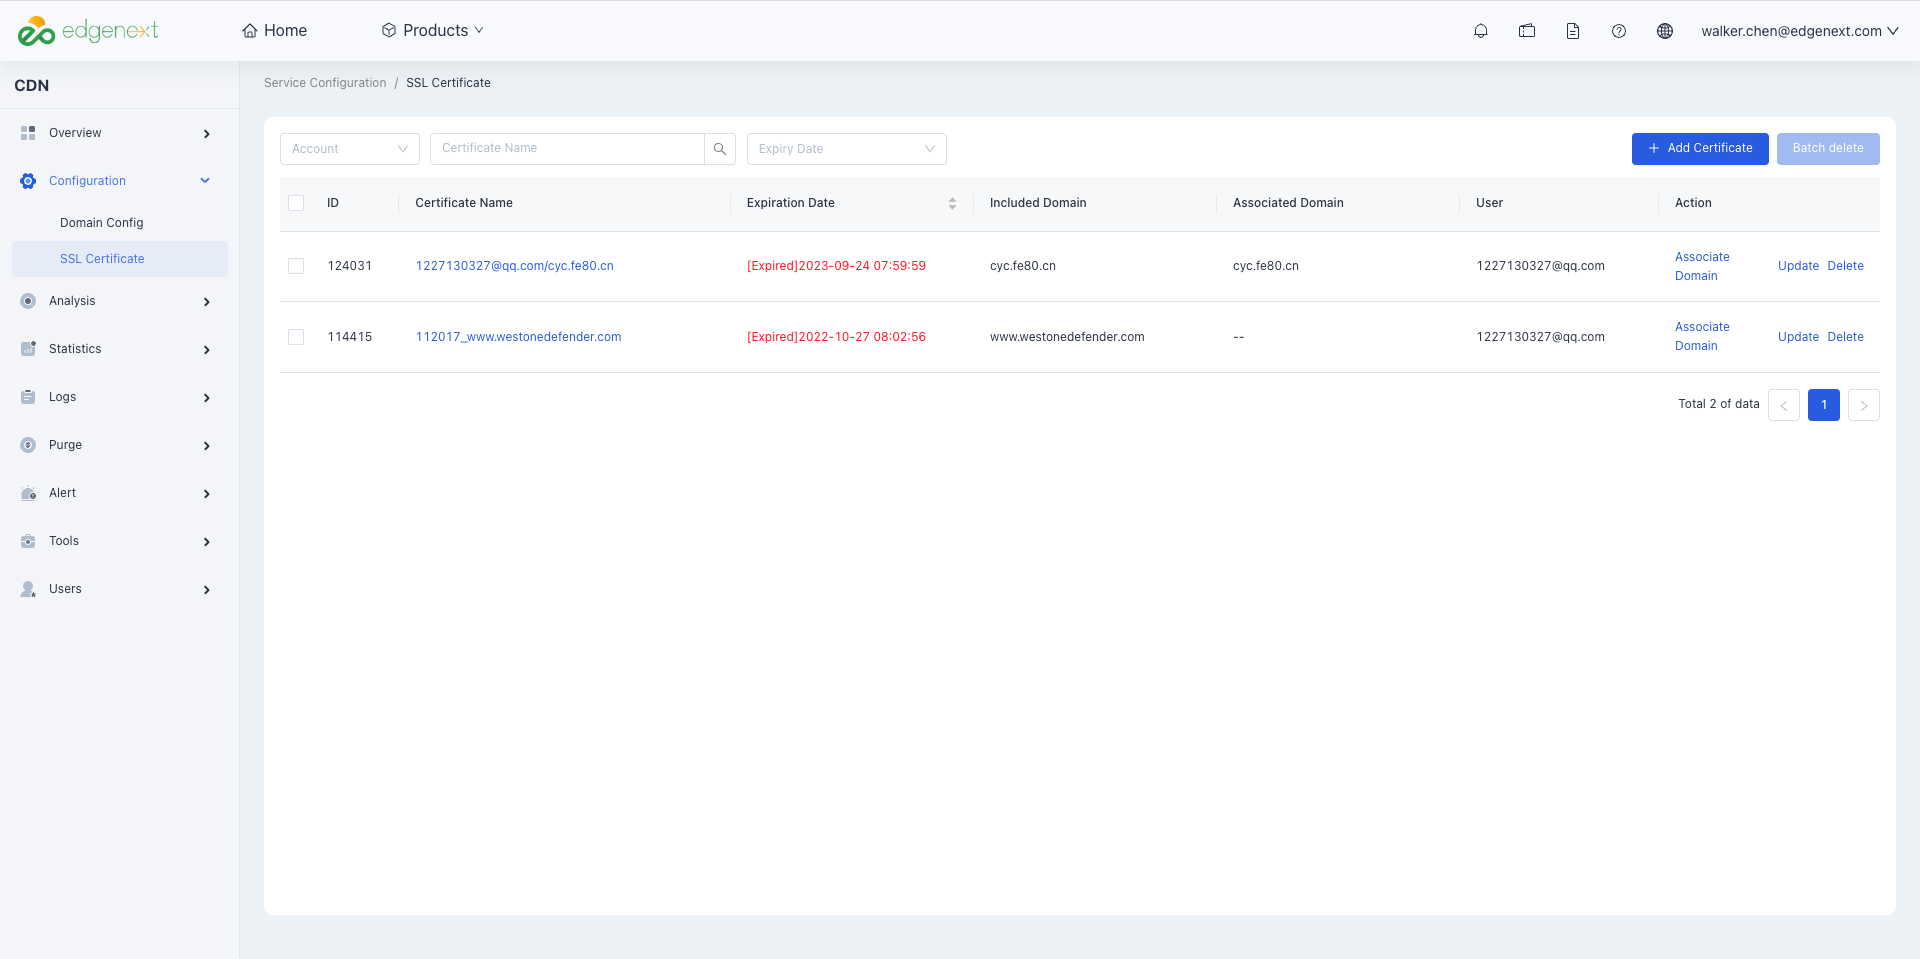The height and width of the screenshot is (959, 1920).
Task: Expand the Statistics chevron
Action: tap(207, 350)
